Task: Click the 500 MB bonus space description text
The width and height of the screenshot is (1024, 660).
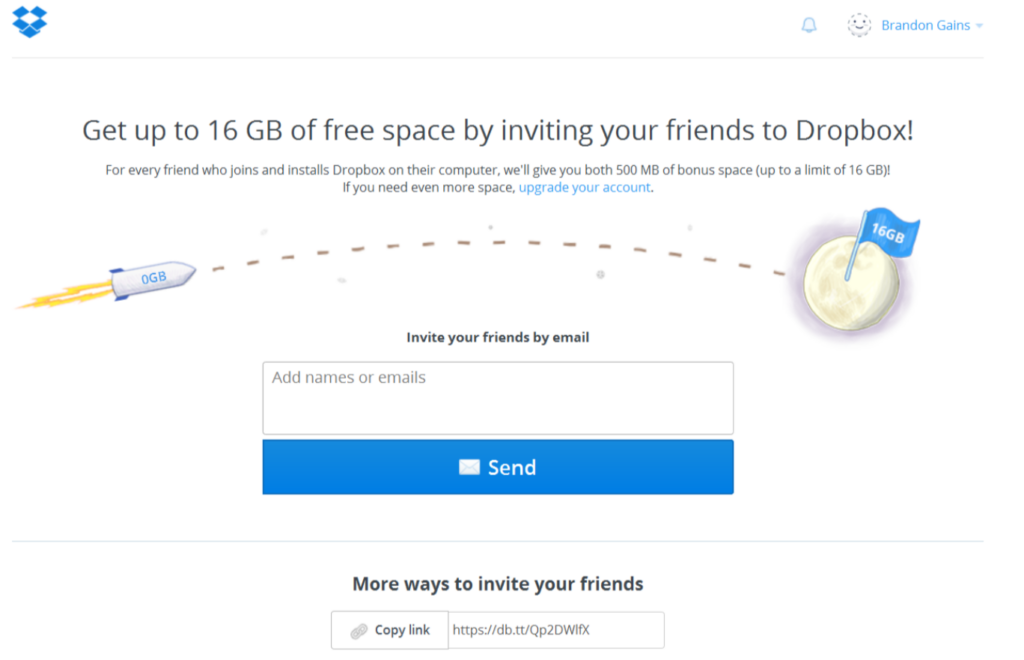Action: pyautogui.click(x=498, y=170)
